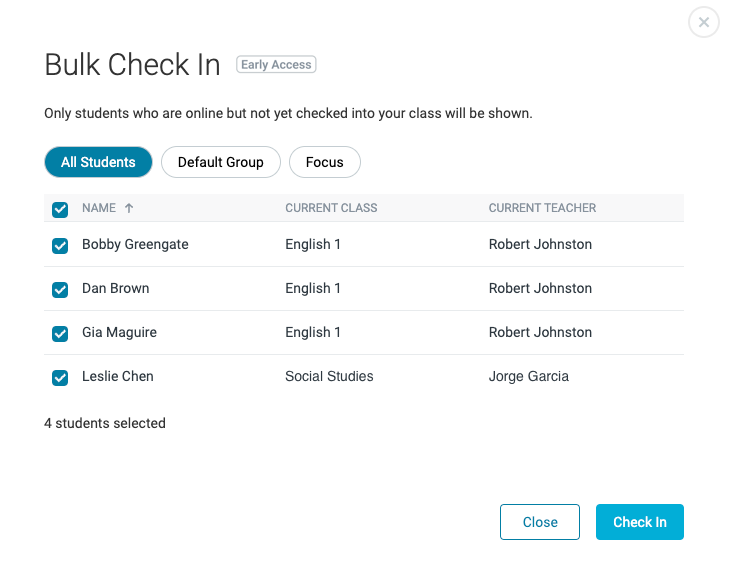The width and height of the screenshot is (729, 565).
Task: Click the Gia Maguire student name
Action: pos(119,332)
